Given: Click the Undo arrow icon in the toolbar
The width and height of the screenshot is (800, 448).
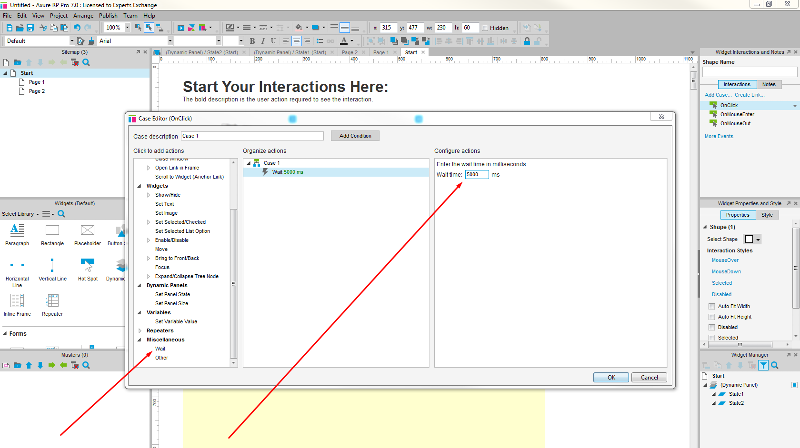Looking at the screenshot, I should (x=77, y=28).
